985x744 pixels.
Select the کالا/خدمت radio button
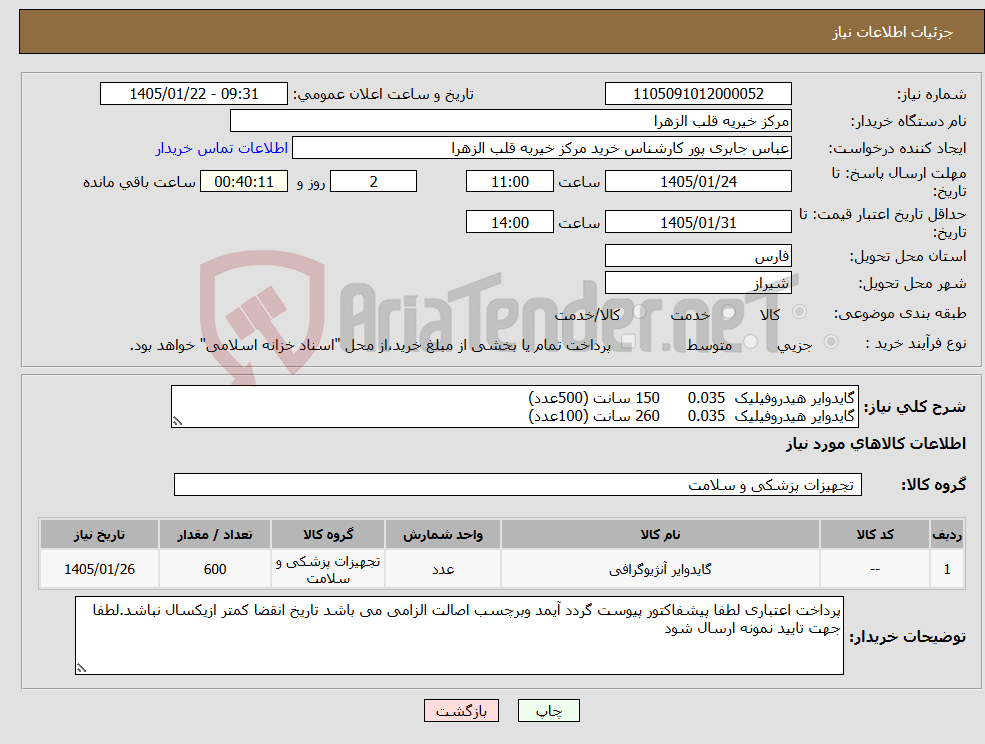coord(639,311)
